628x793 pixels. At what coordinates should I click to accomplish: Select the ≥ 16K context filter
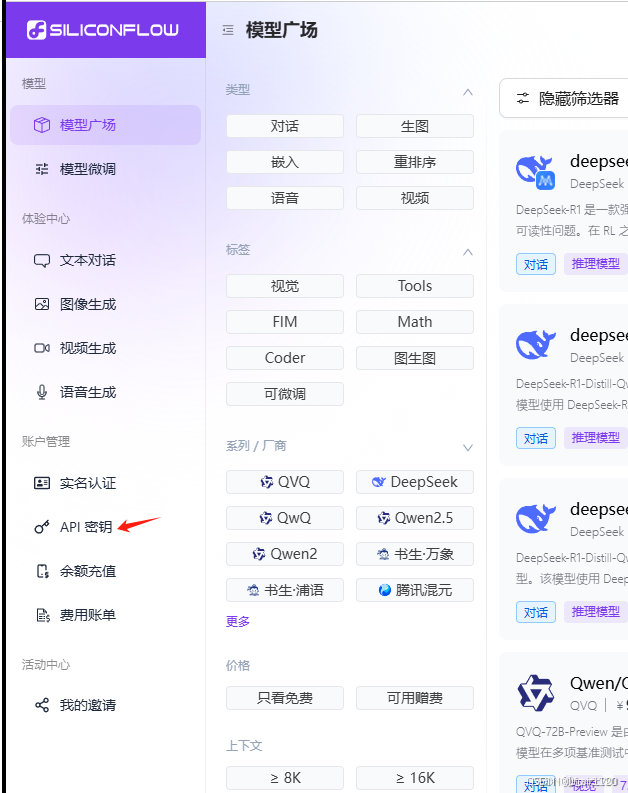[415, 777]
